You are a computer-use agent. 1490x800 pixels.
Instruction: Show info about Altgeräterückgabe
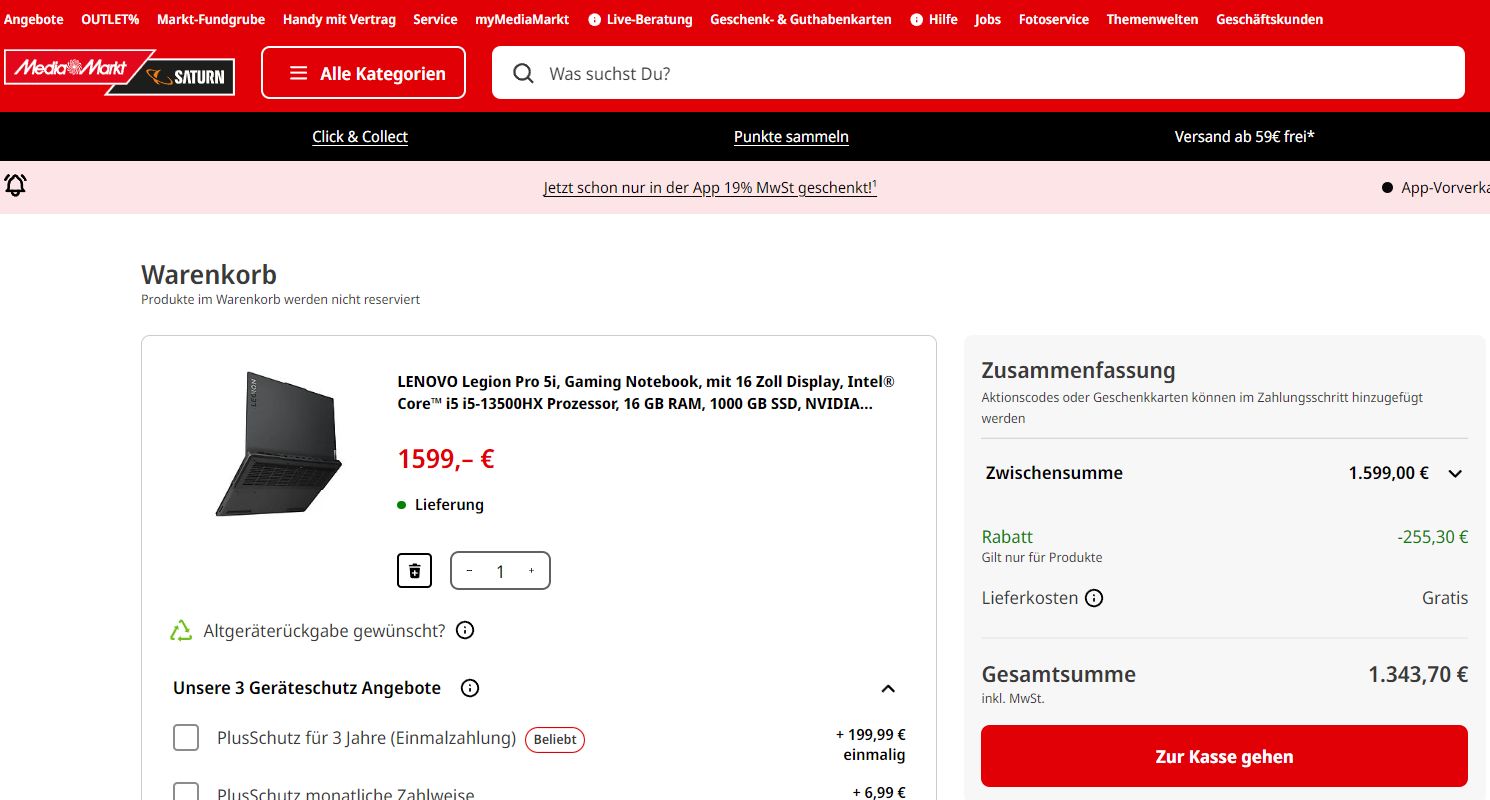point(465,630)
